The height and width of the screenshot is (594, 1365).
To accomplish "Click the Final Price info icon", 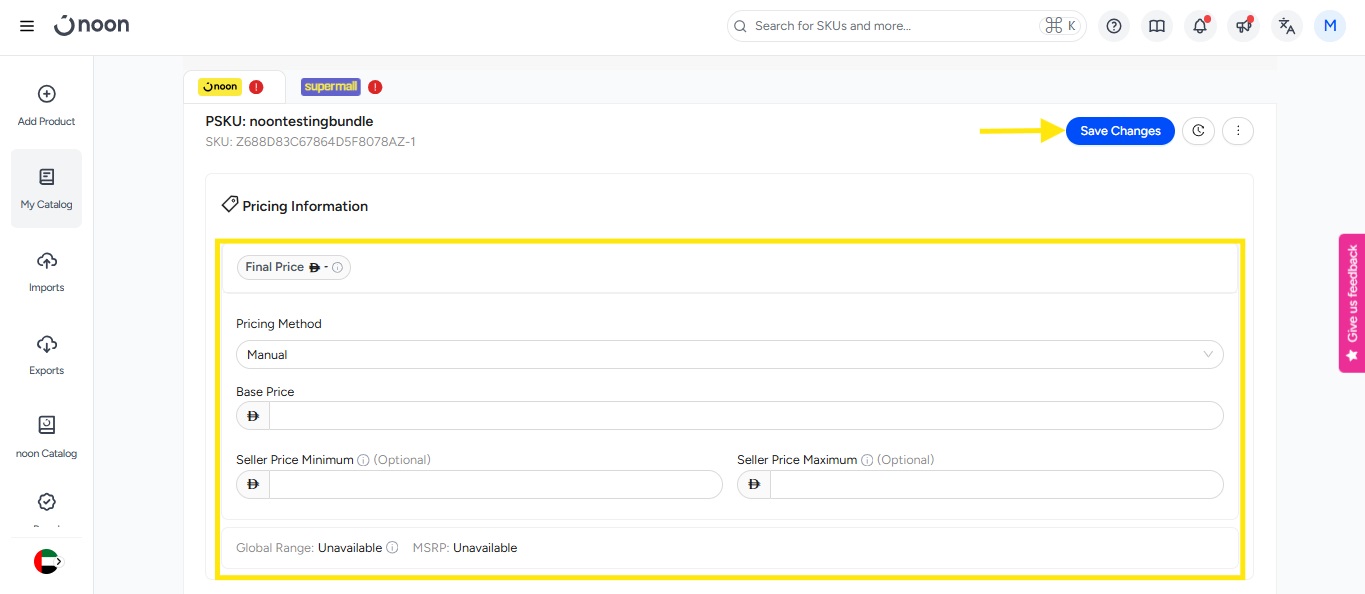I will click(338, 268).
